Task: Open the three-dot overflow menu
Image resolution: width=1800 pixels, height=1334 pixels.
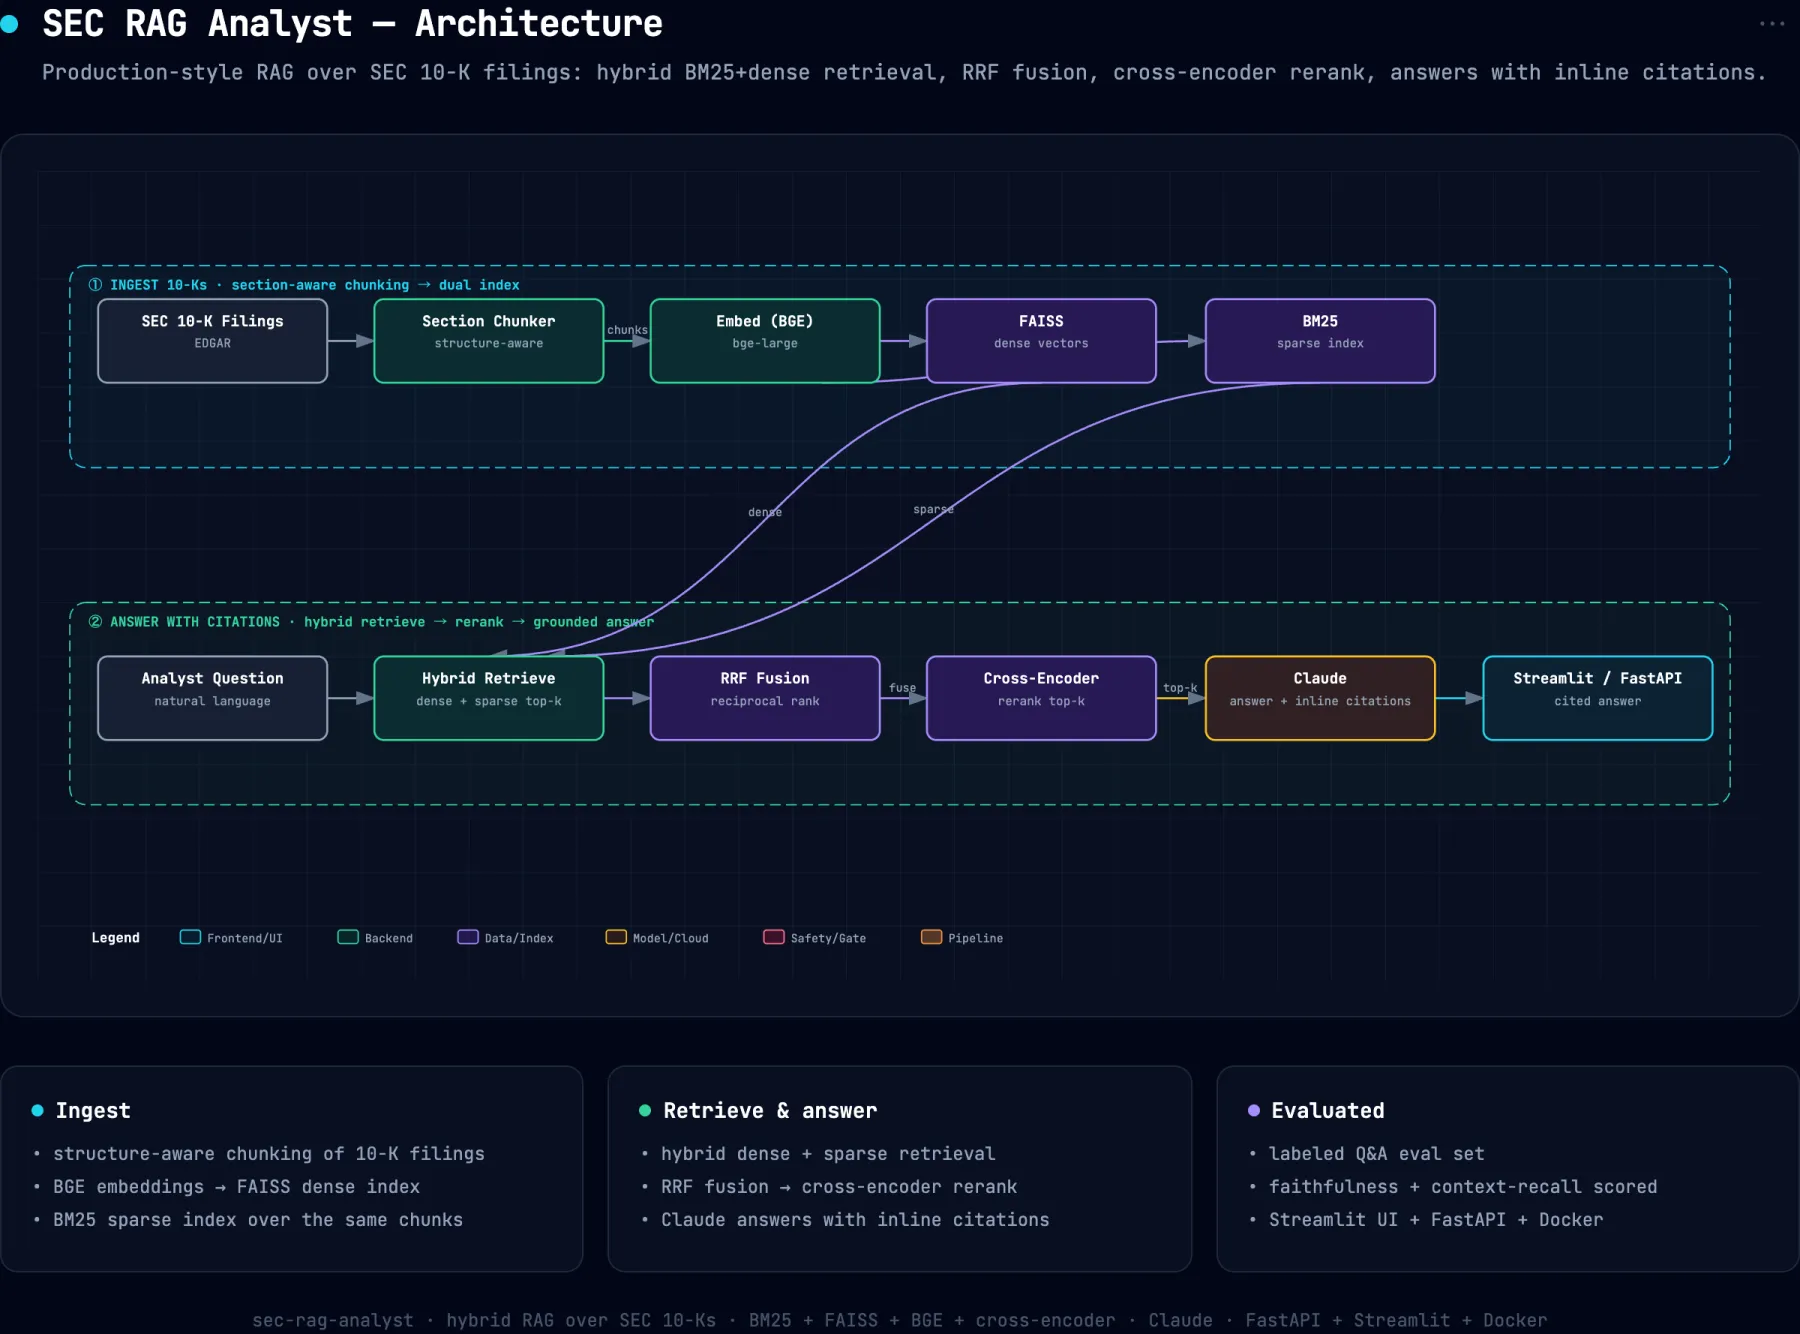Action: (x=1771, y=24)
